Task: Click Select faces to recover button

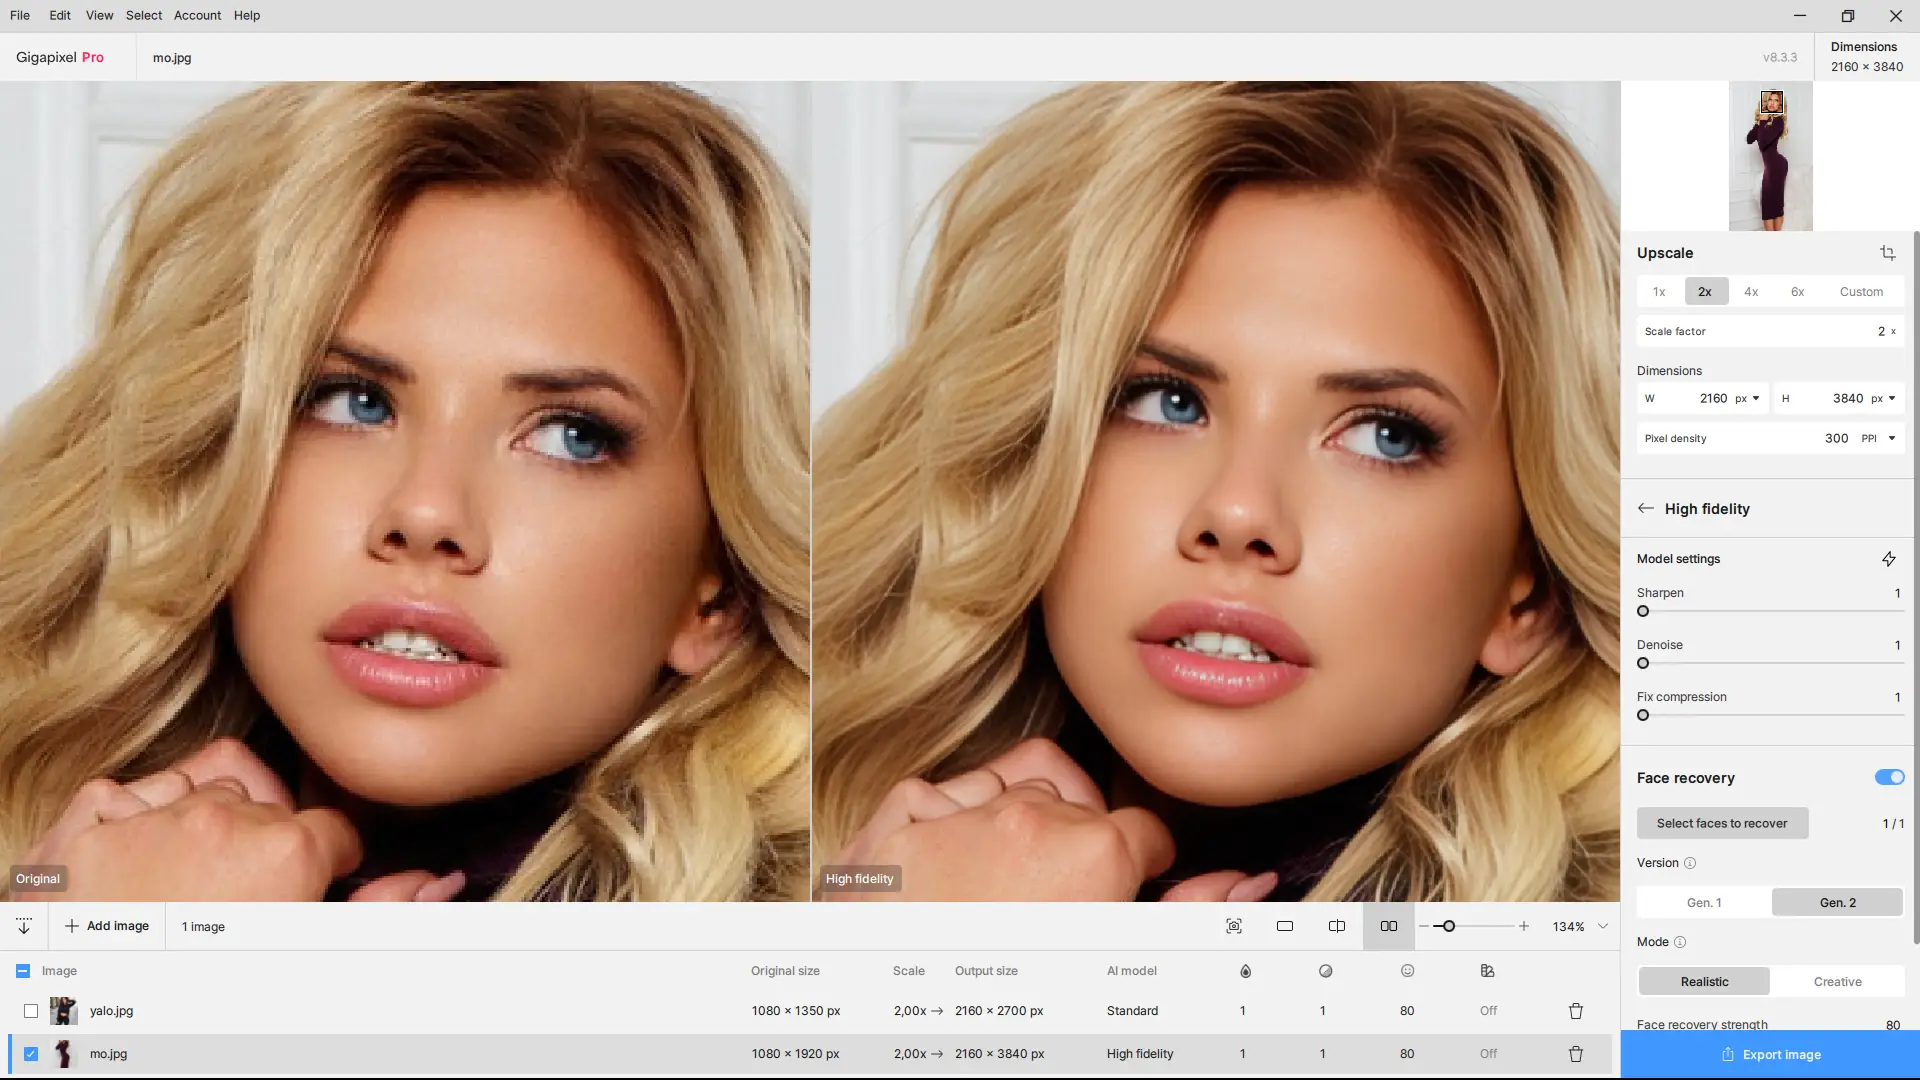Action: [x=1722, y=823]
